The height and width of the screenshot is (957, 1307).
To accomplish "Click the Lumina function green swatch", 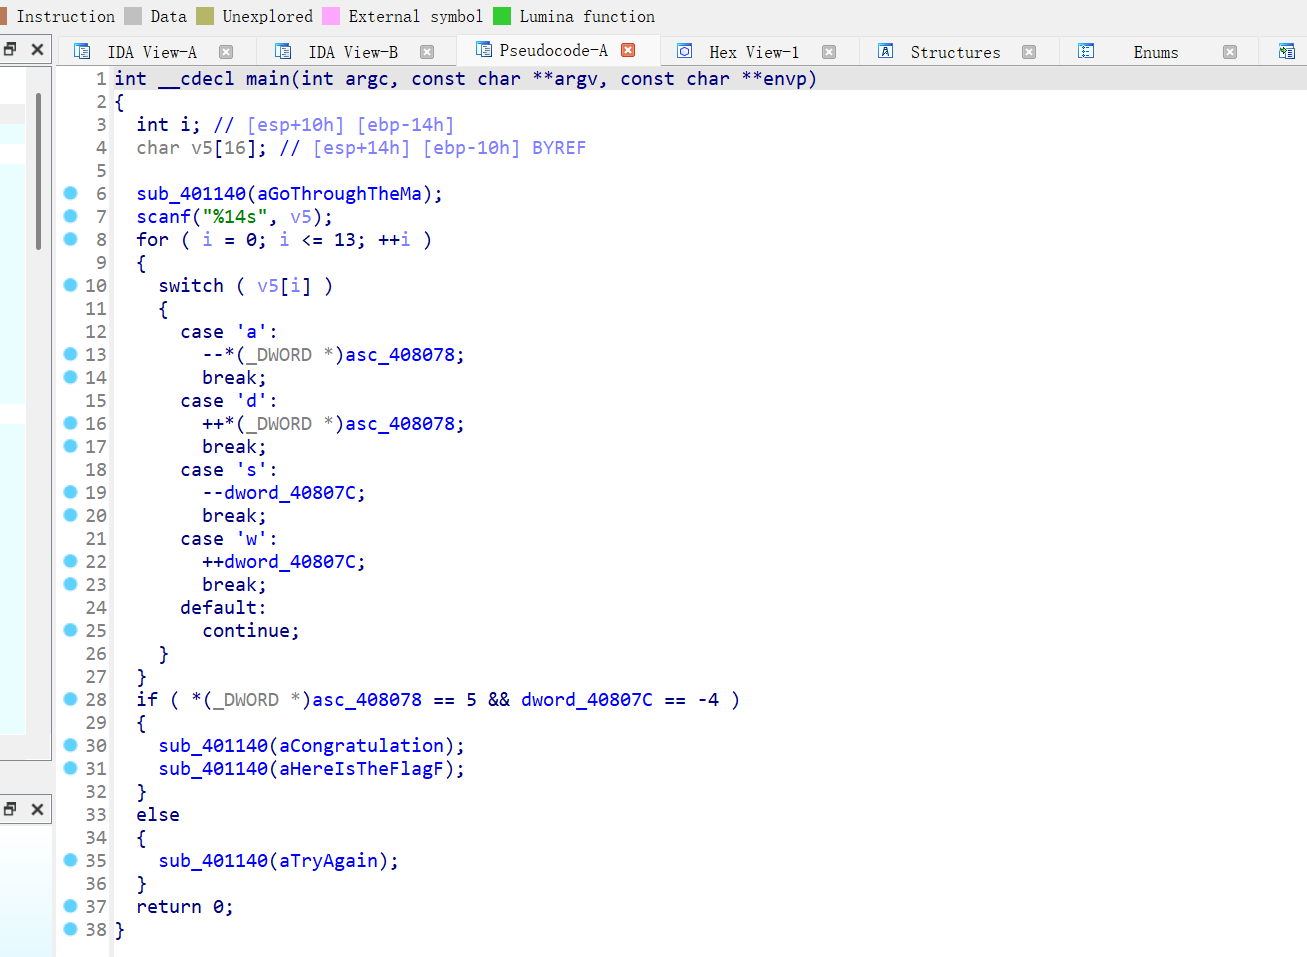I will coord(502,16).
